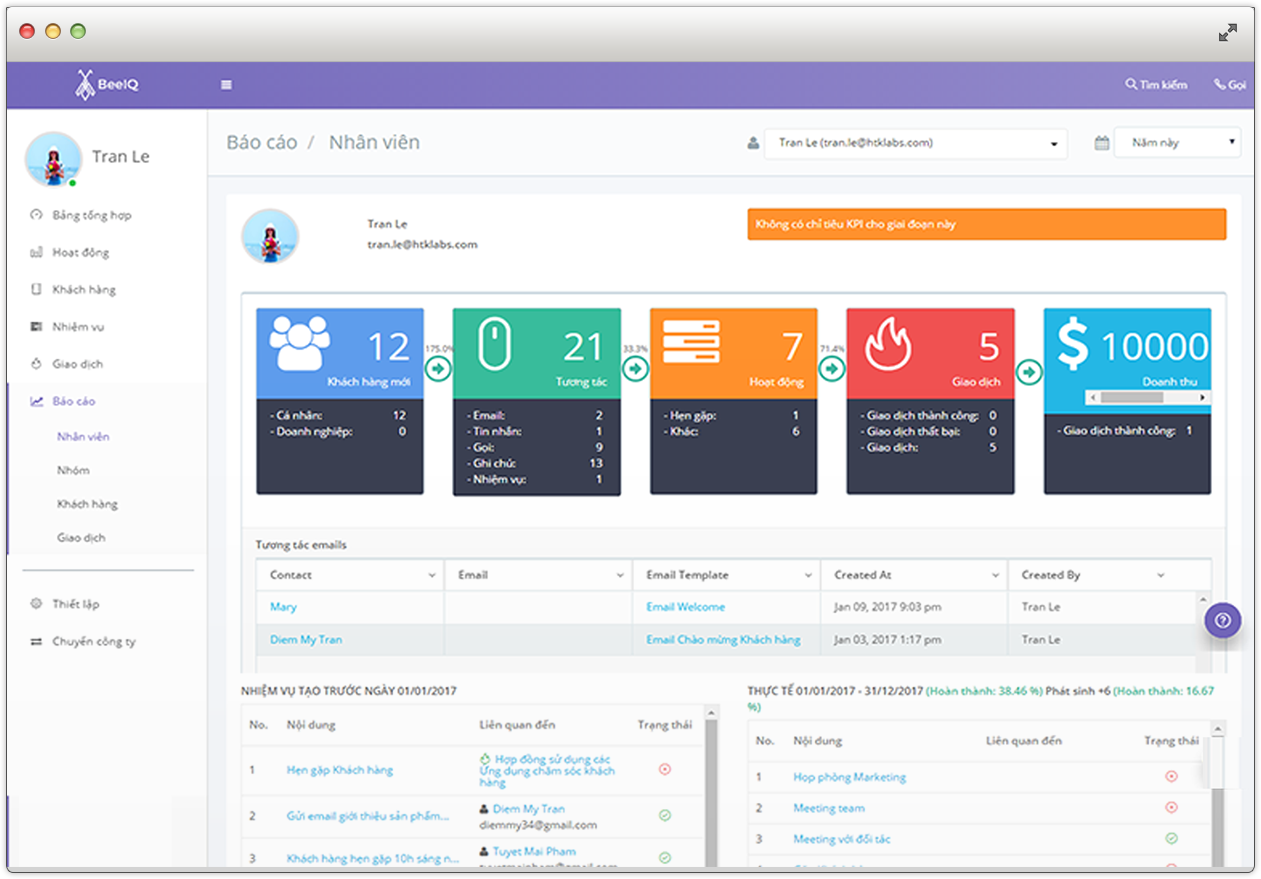Image resolution: width=1261 pixels, height=879 pixels.
Task: Select Nhóm under Báo cáo submenu
Action: point(73,471)
